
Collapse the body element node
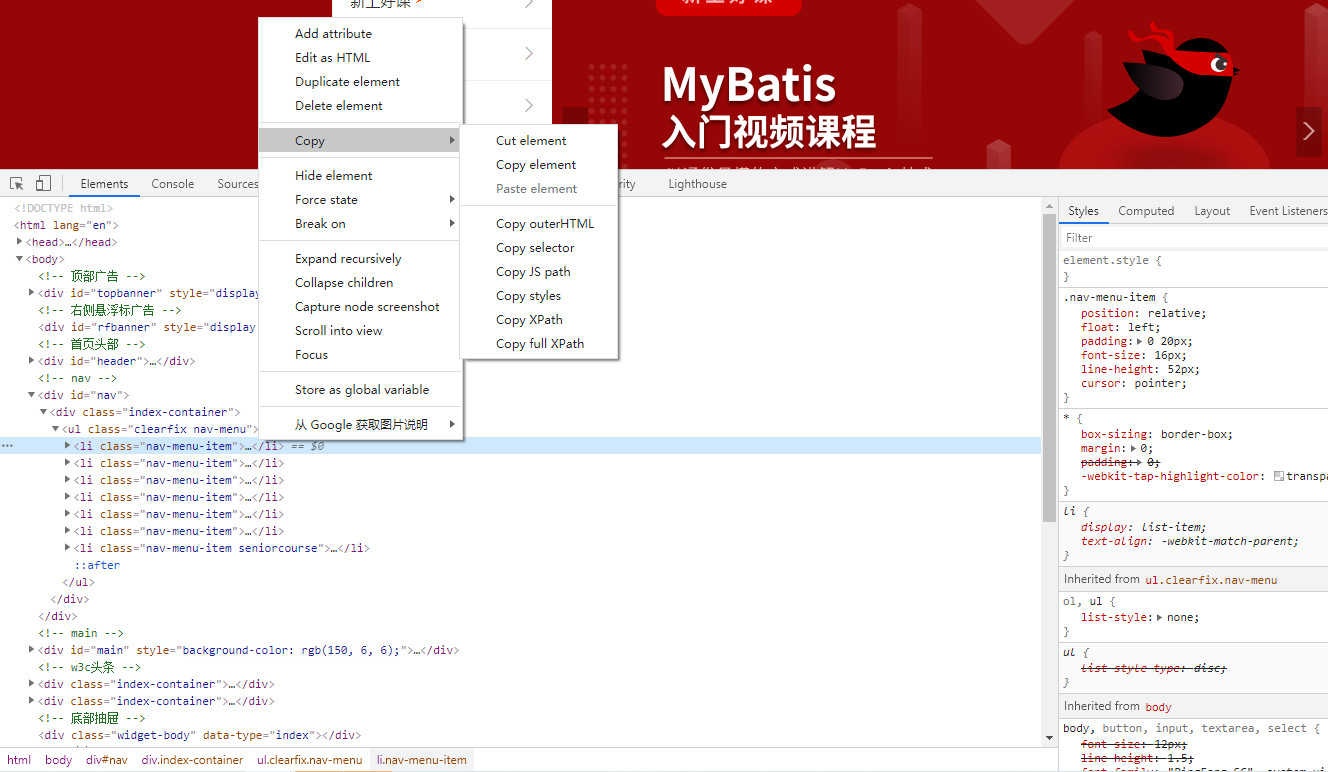(x=20, y=259)
